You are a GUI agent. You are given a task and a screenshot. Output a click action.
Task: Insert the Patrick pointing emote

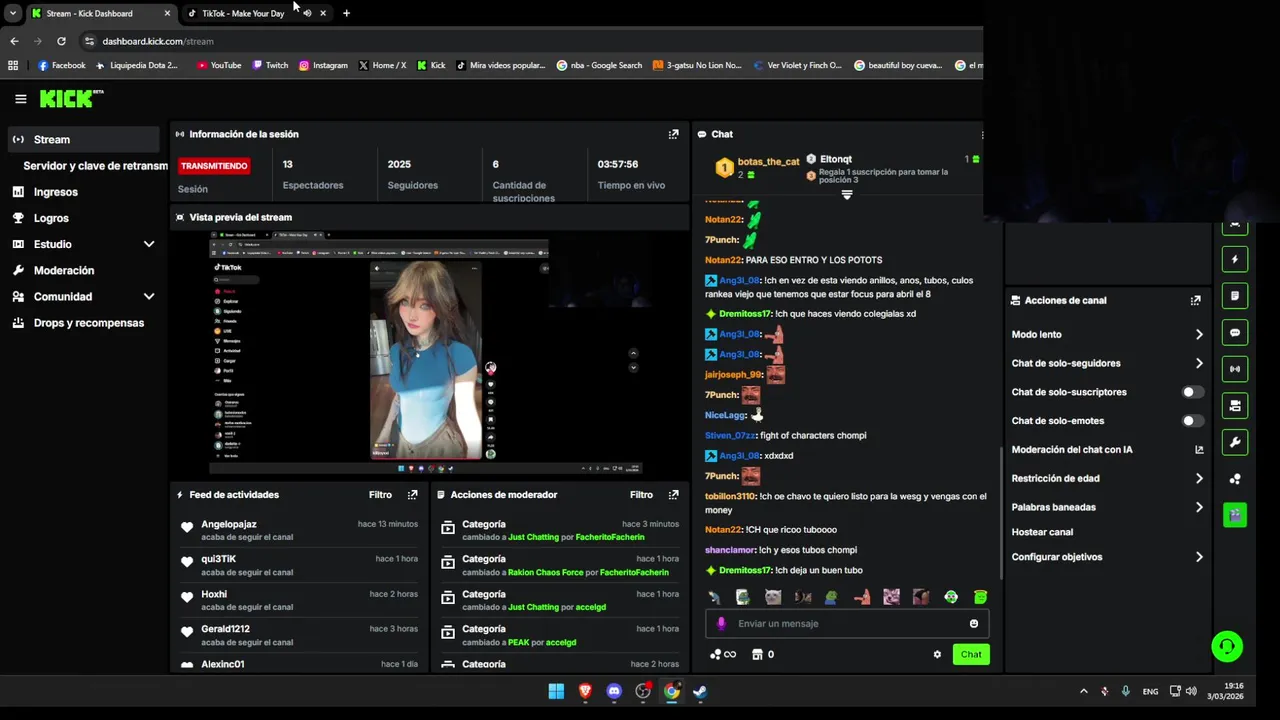coord(862,597)
